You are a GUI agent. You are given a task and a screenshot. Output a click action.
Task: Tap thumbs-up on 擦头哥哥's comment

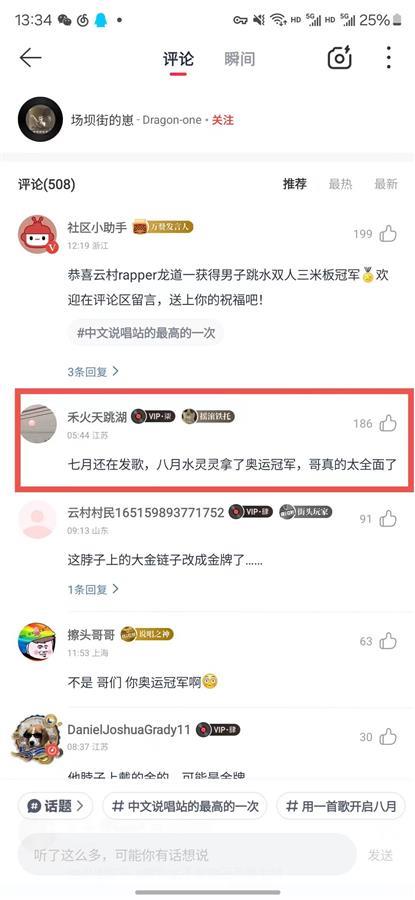[x=389, y=641]
